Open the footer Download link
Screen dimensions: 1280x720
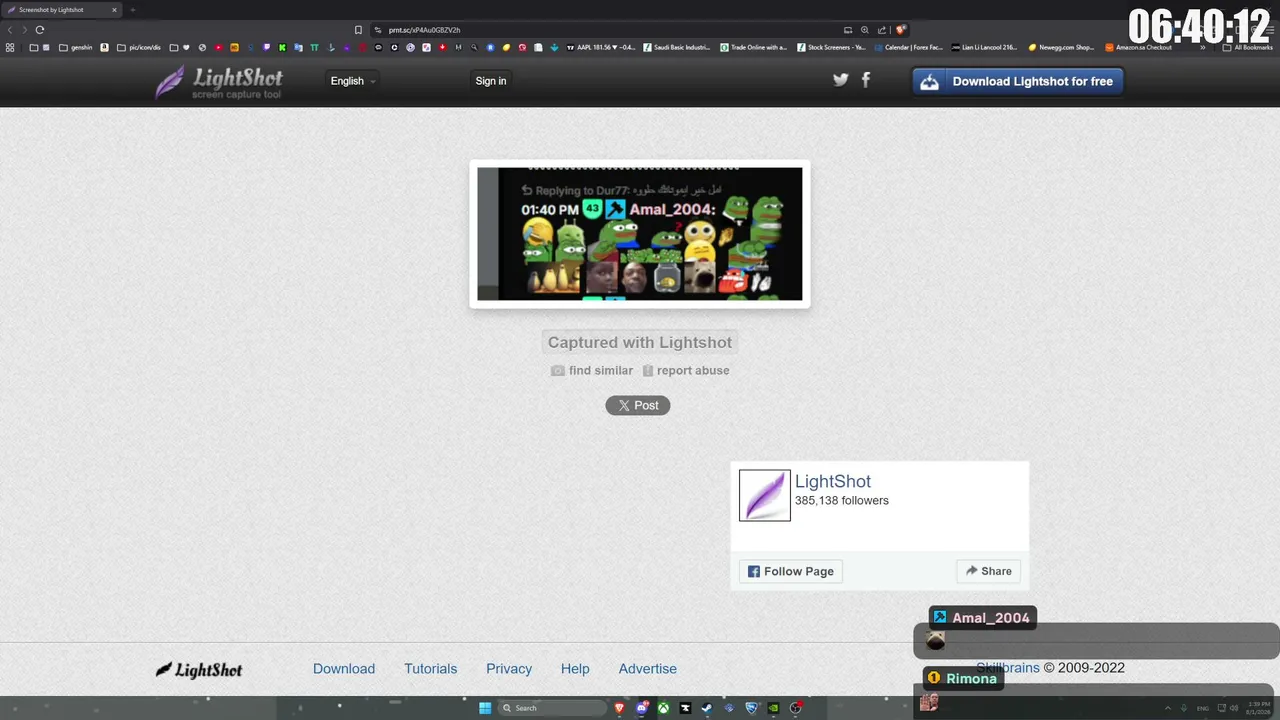tap(344, 669)
